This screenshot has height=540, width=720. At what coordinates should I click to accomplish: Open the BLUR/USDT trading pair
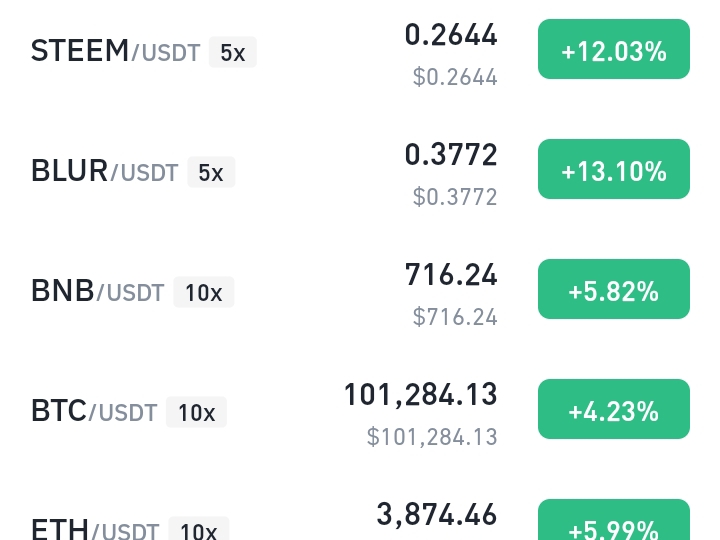(x=105, y=171)
